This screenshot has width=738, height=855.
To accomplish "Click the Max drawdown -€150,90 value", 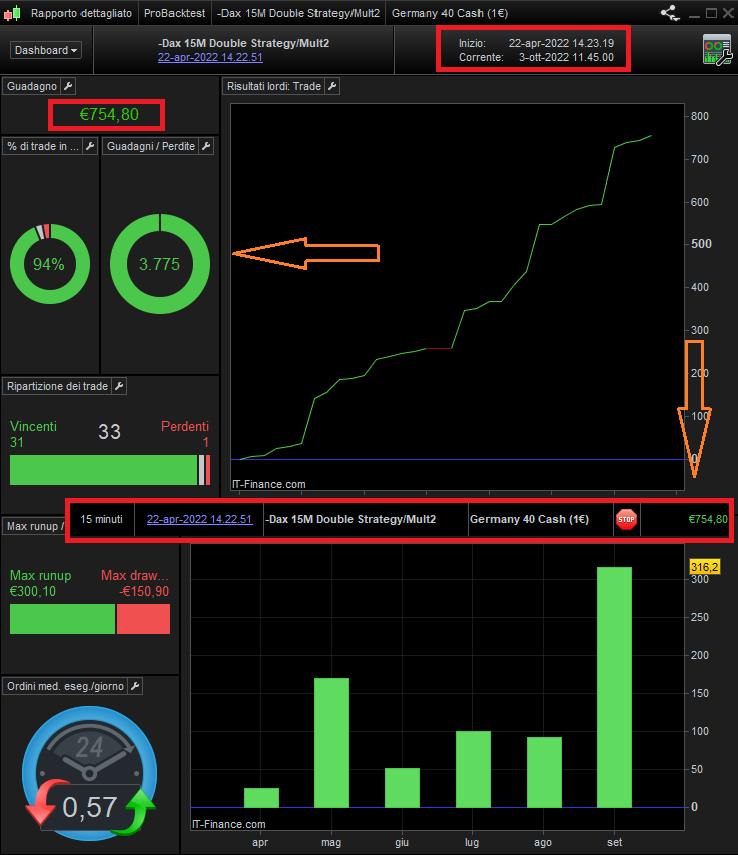I will (x=144, y=591).
